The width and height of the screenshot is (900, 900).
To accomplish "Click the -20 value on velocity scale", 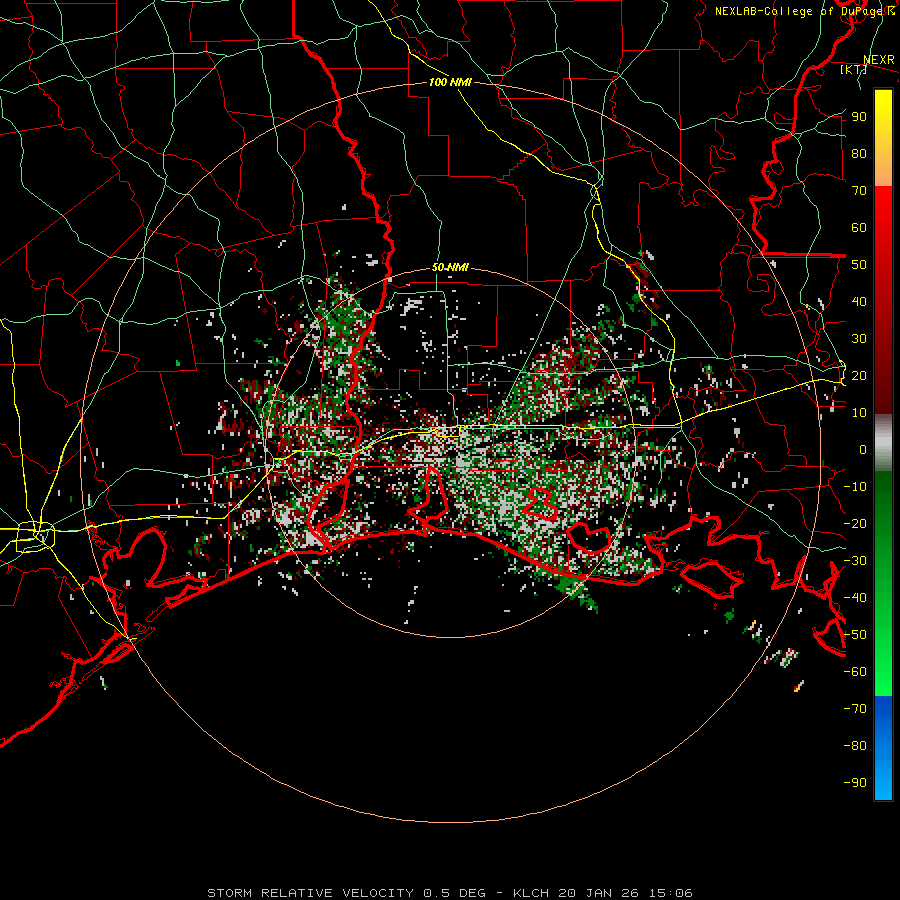I will 855,523.
